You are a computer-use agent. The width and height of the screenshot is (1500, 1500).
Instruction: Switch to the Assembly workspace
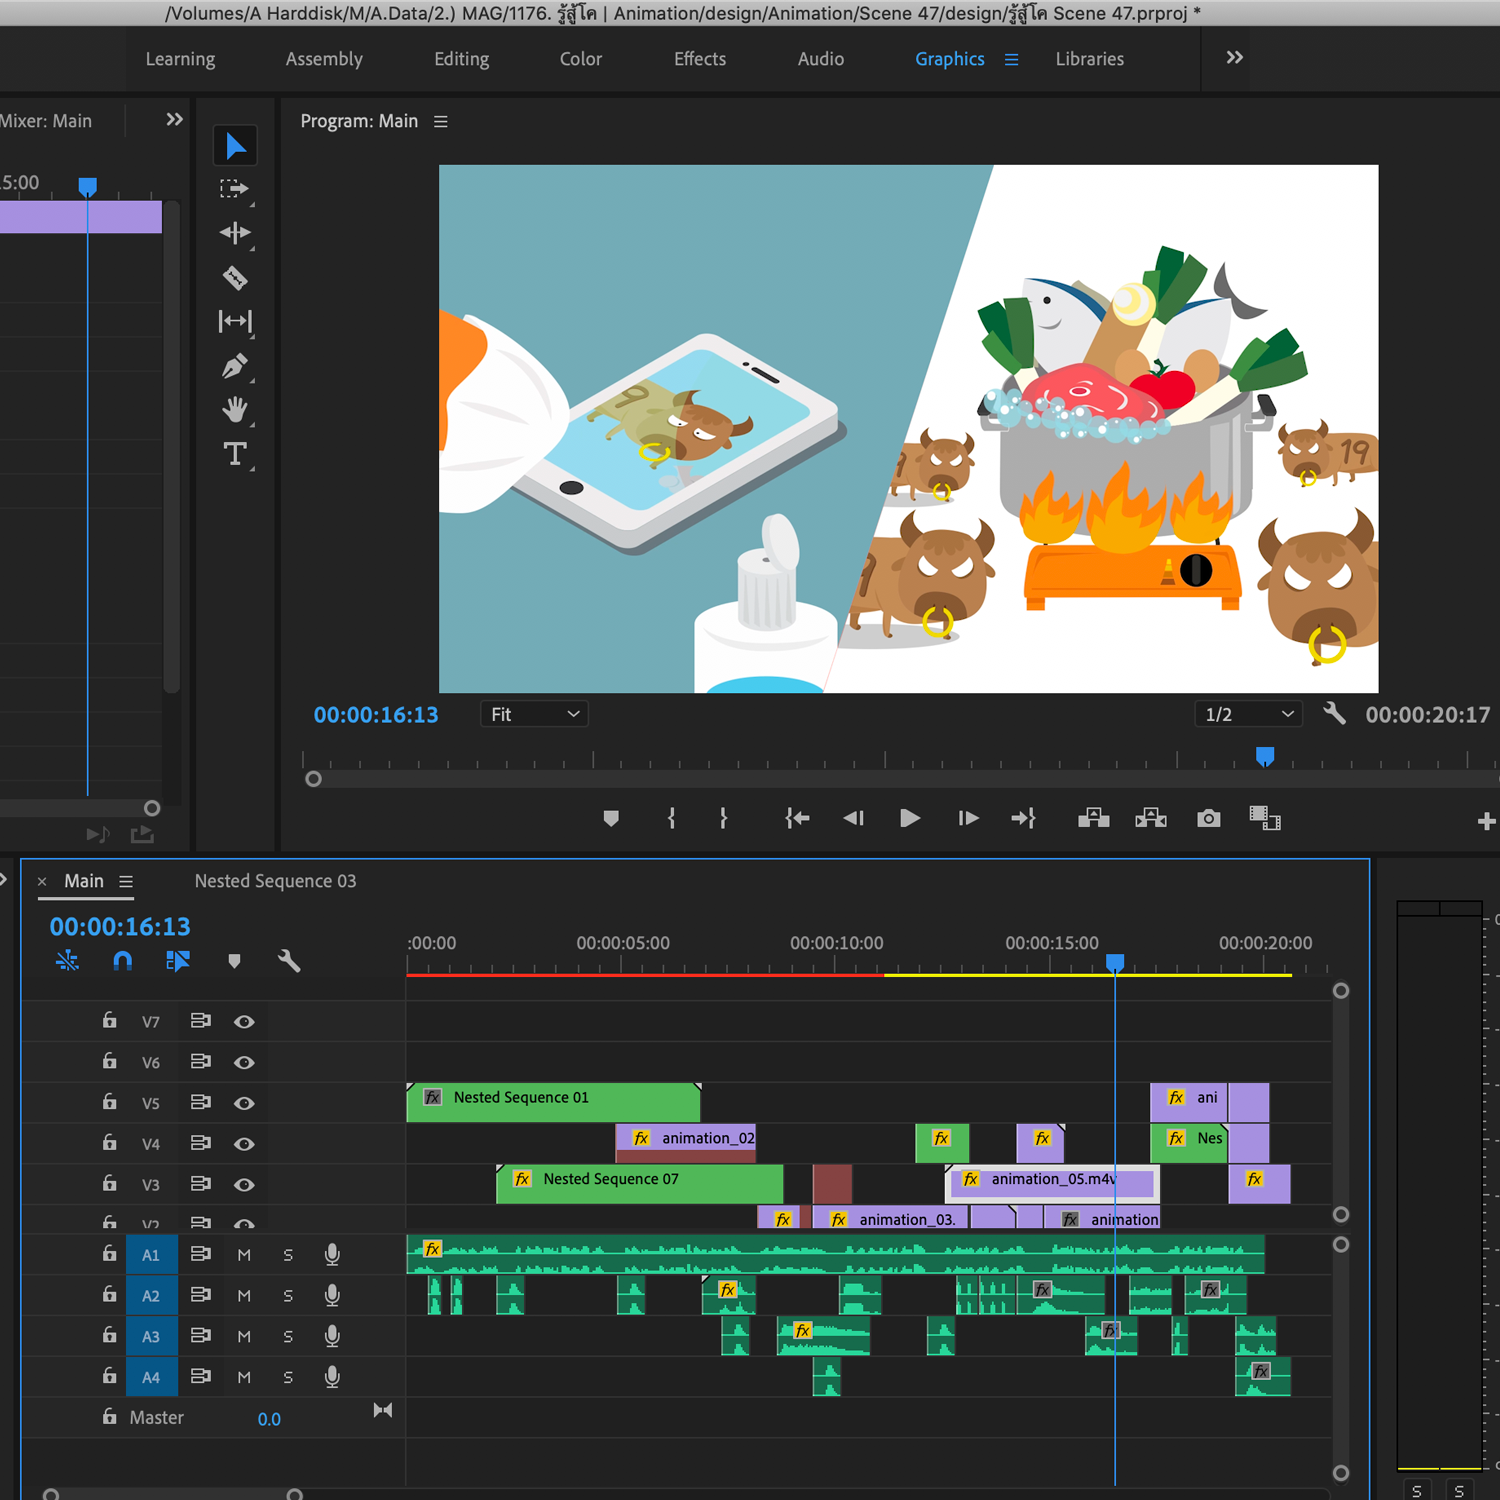click(324, 59)
